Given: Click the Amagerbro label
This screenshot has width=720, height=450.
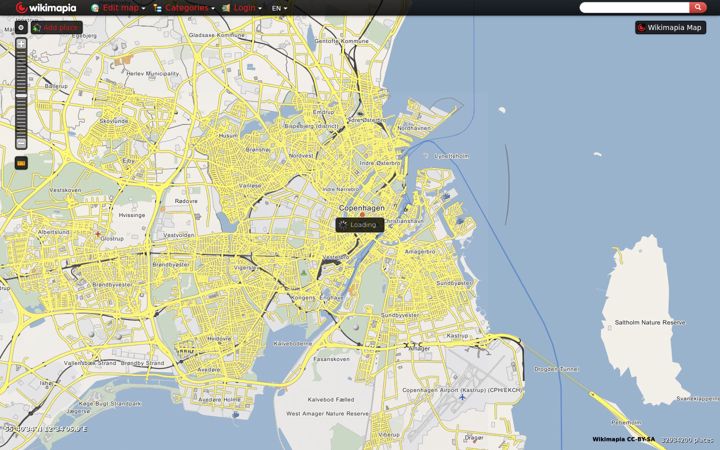Looking at the screenshot, I should 420,252.
